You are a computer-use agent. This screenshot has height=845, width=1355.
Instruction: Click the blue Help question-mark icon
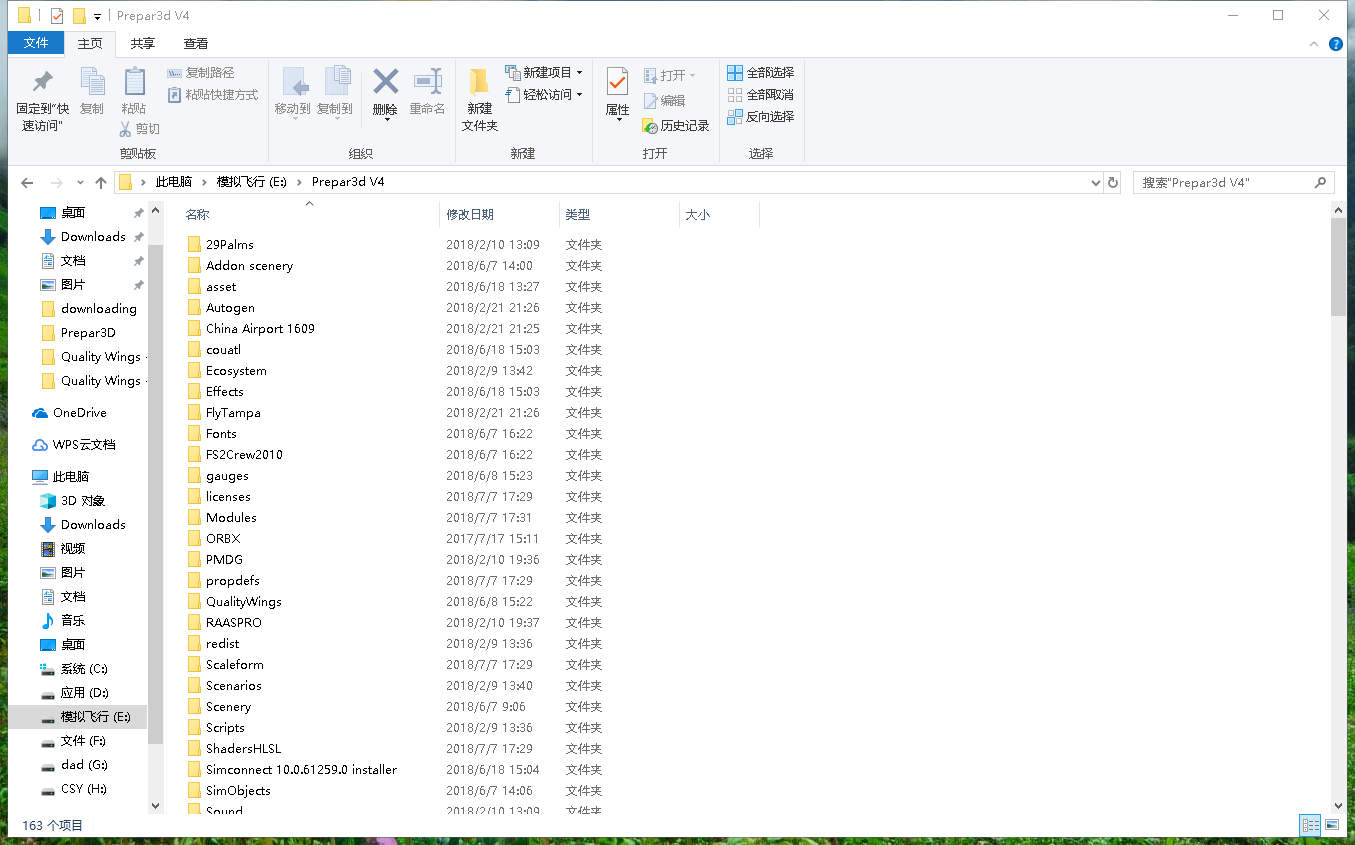[x=1336, y=44]
